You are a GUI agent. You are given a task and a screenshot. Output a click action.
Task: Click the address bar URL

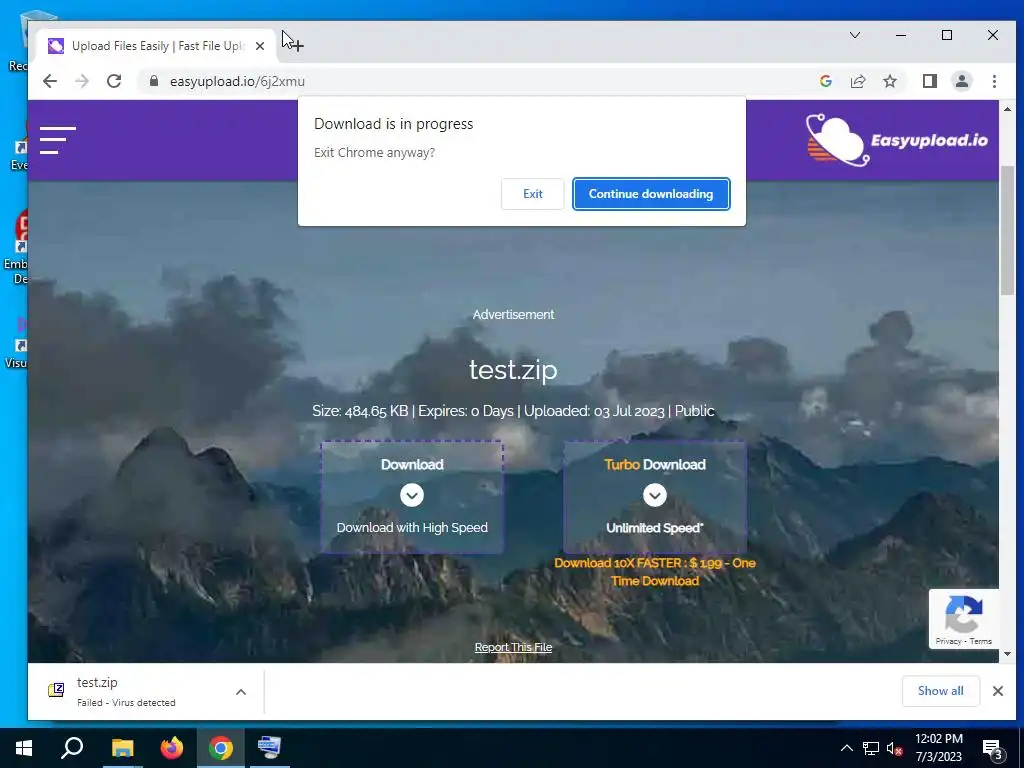tap(237, 81)
